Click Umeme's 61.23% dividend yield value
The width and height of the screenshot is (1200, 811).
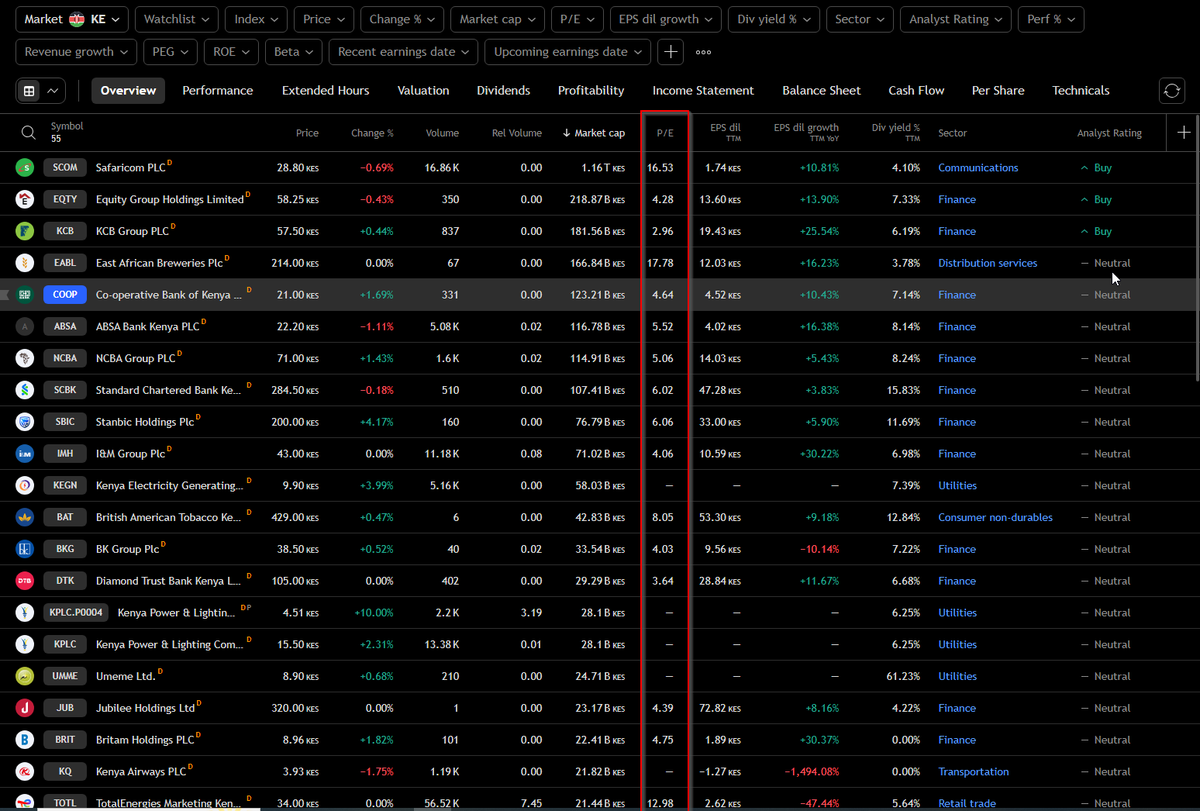pyautogui.click(x=902, y=677)
